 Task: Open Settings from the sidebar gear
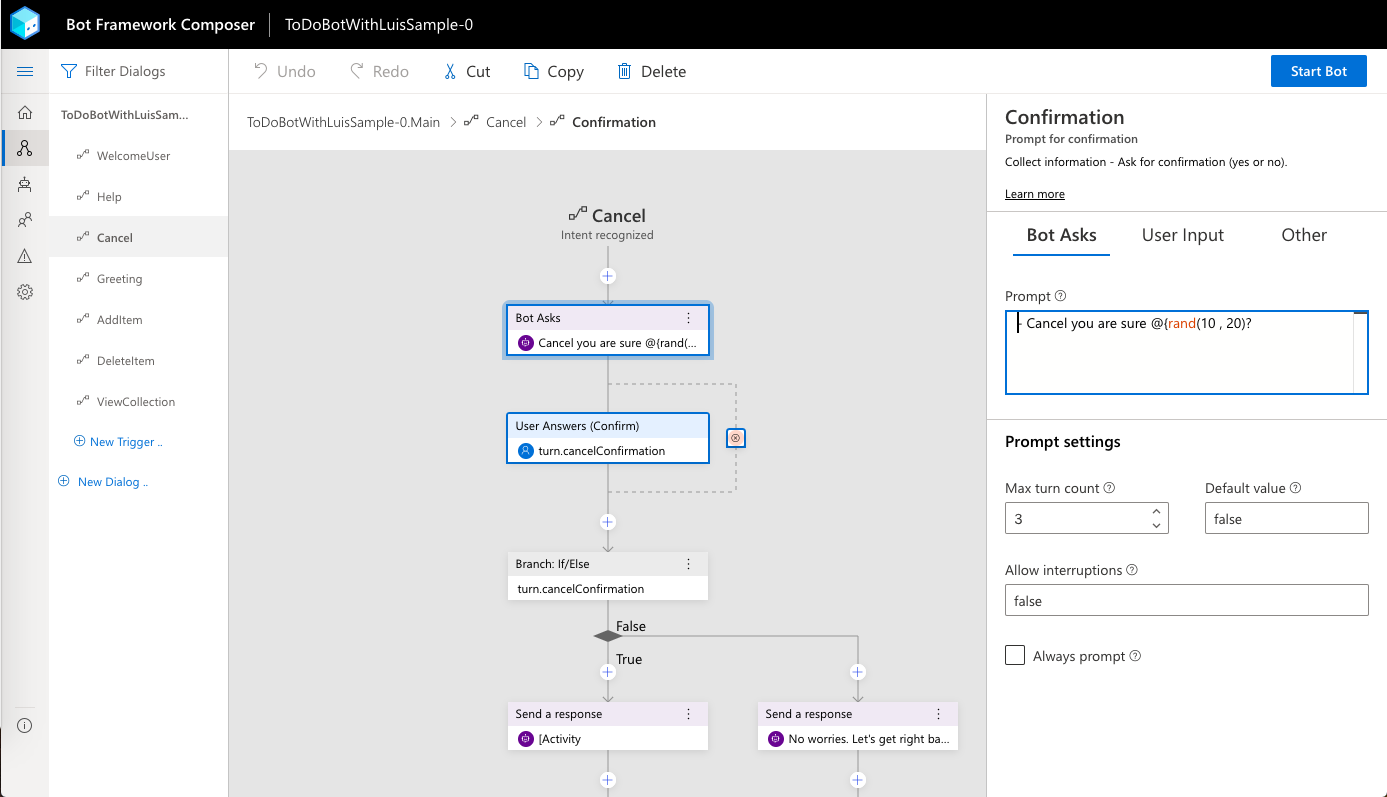(x=24, y=291)
